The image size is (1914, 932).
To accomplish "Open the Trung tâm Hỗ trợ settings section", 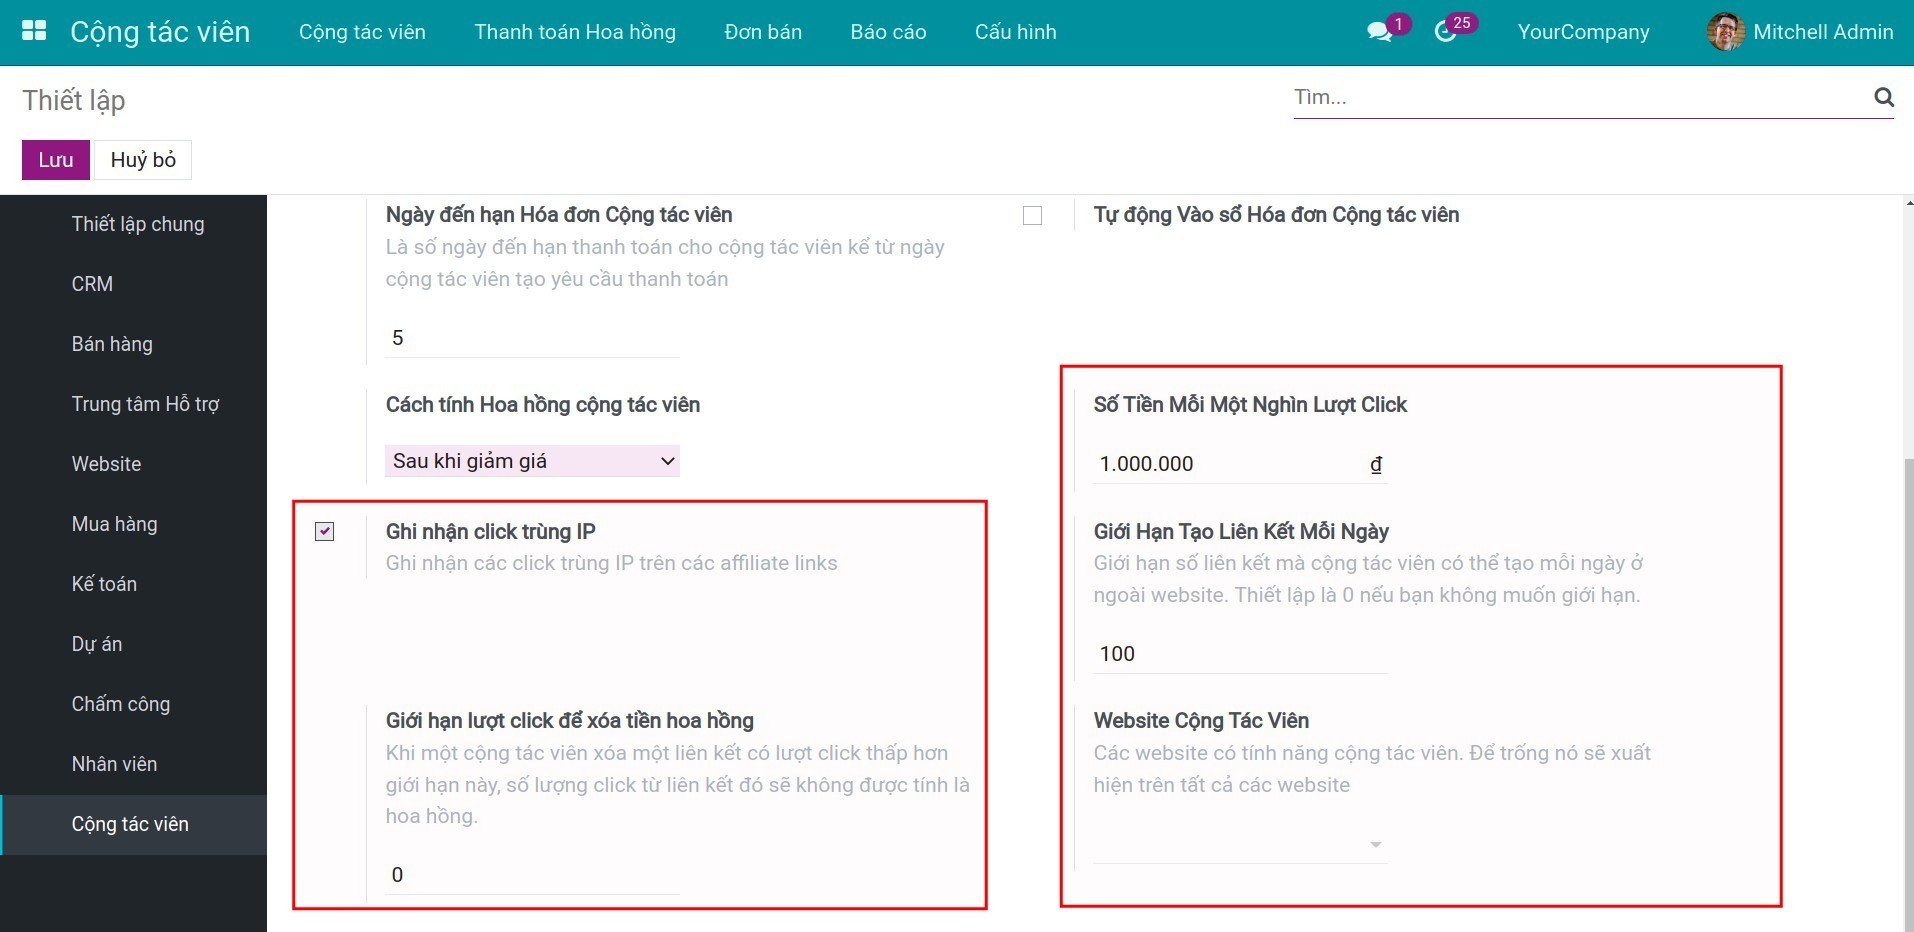I will click(x=144, y=403).
